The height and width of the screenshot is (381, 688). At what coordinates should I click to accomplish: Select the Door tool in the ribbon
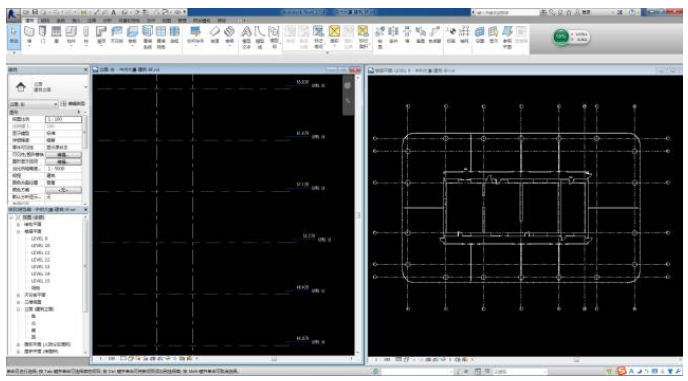(43, 35)
